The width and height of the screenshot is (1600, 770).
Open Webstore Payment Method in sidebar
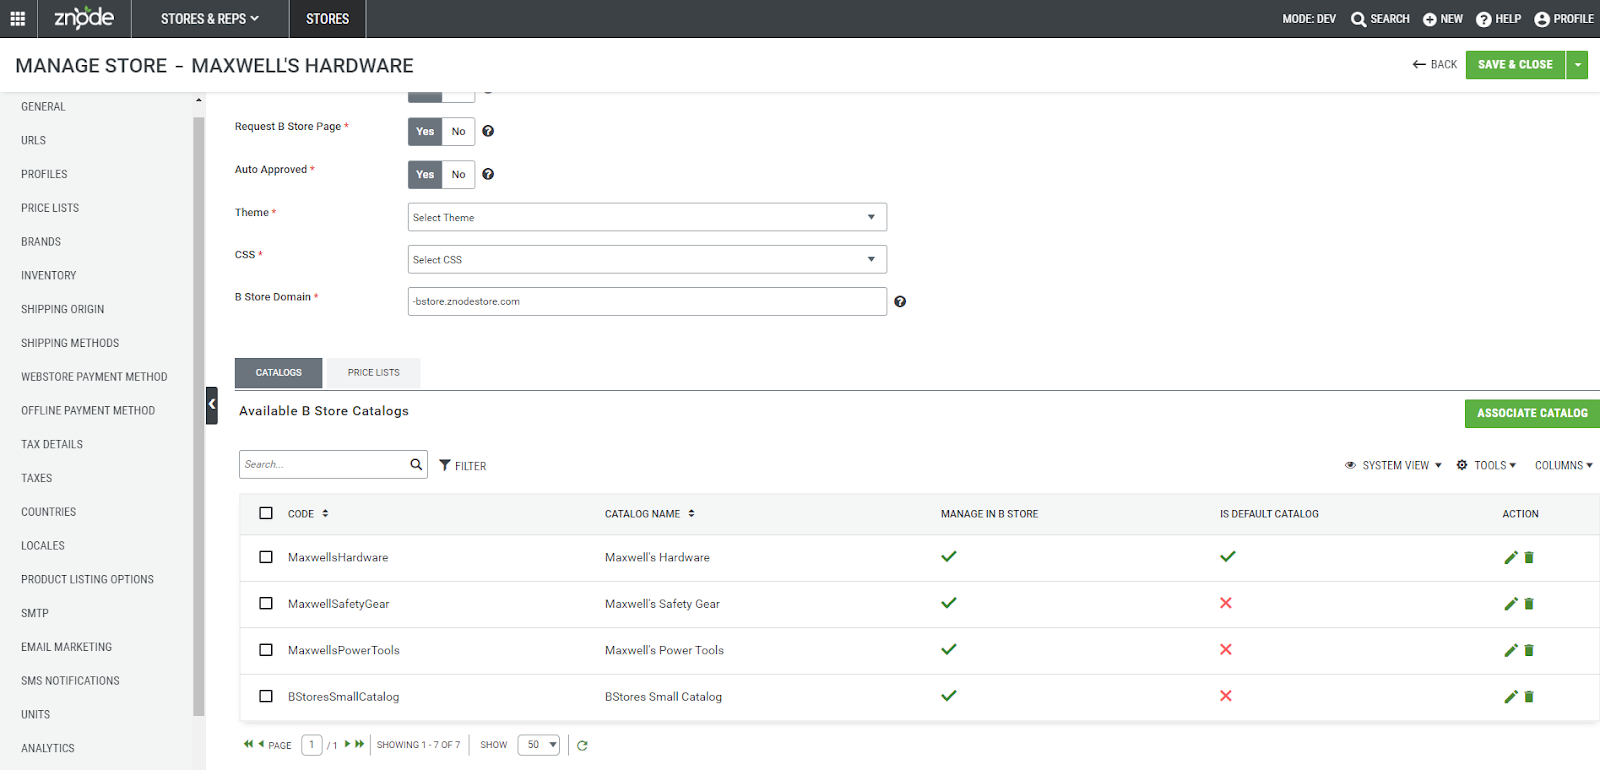pyautogui.click(x=94, y=377)
